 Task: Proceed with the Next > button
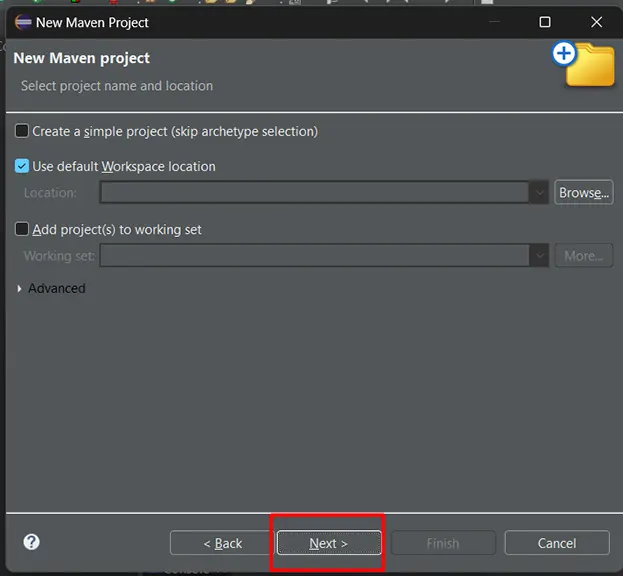329,543
